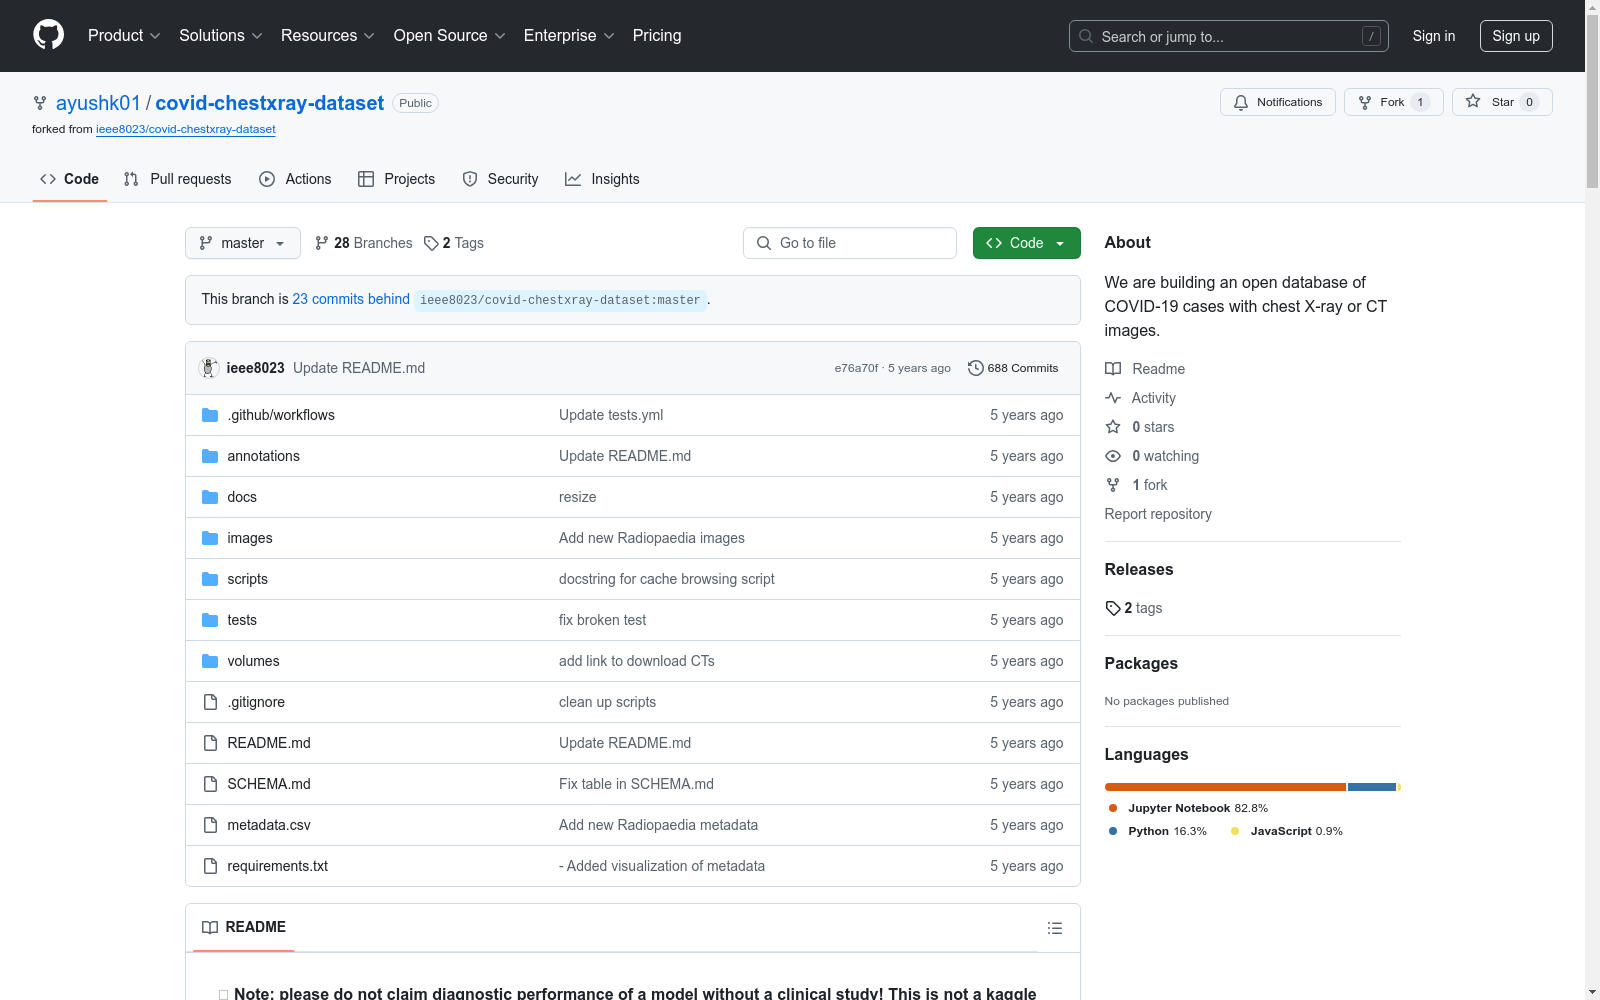Click the eye icon next to watching
The width and height of the screenshot is (1600, 1000).
pos(1113,456)
